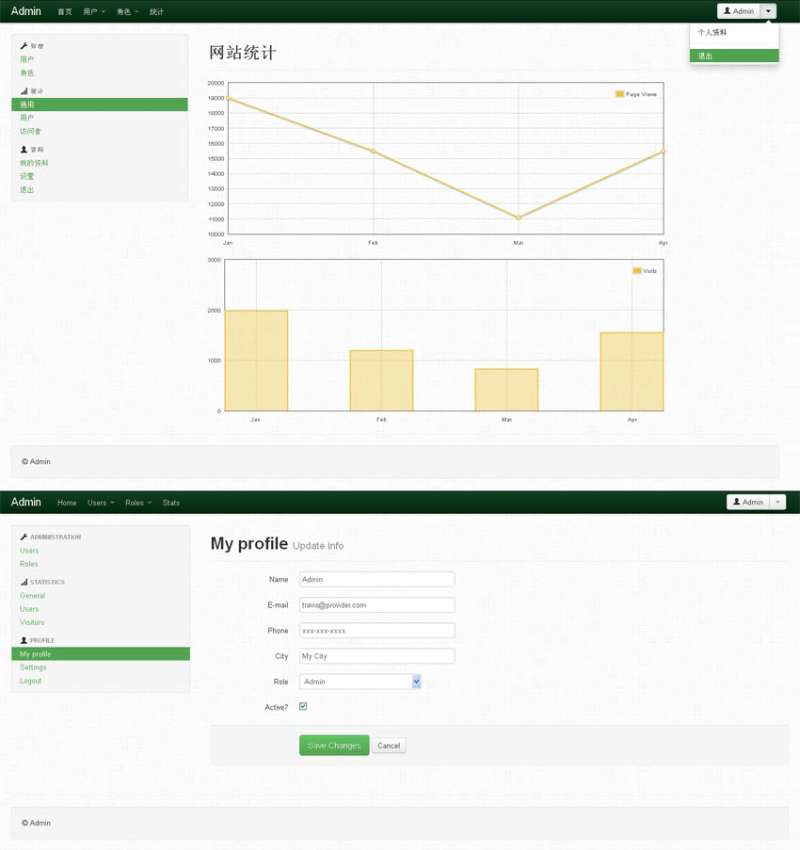800x850 pixels.
Task: Expand the 用户 dropdown in the top navbar
Action: tap(95, 11)
